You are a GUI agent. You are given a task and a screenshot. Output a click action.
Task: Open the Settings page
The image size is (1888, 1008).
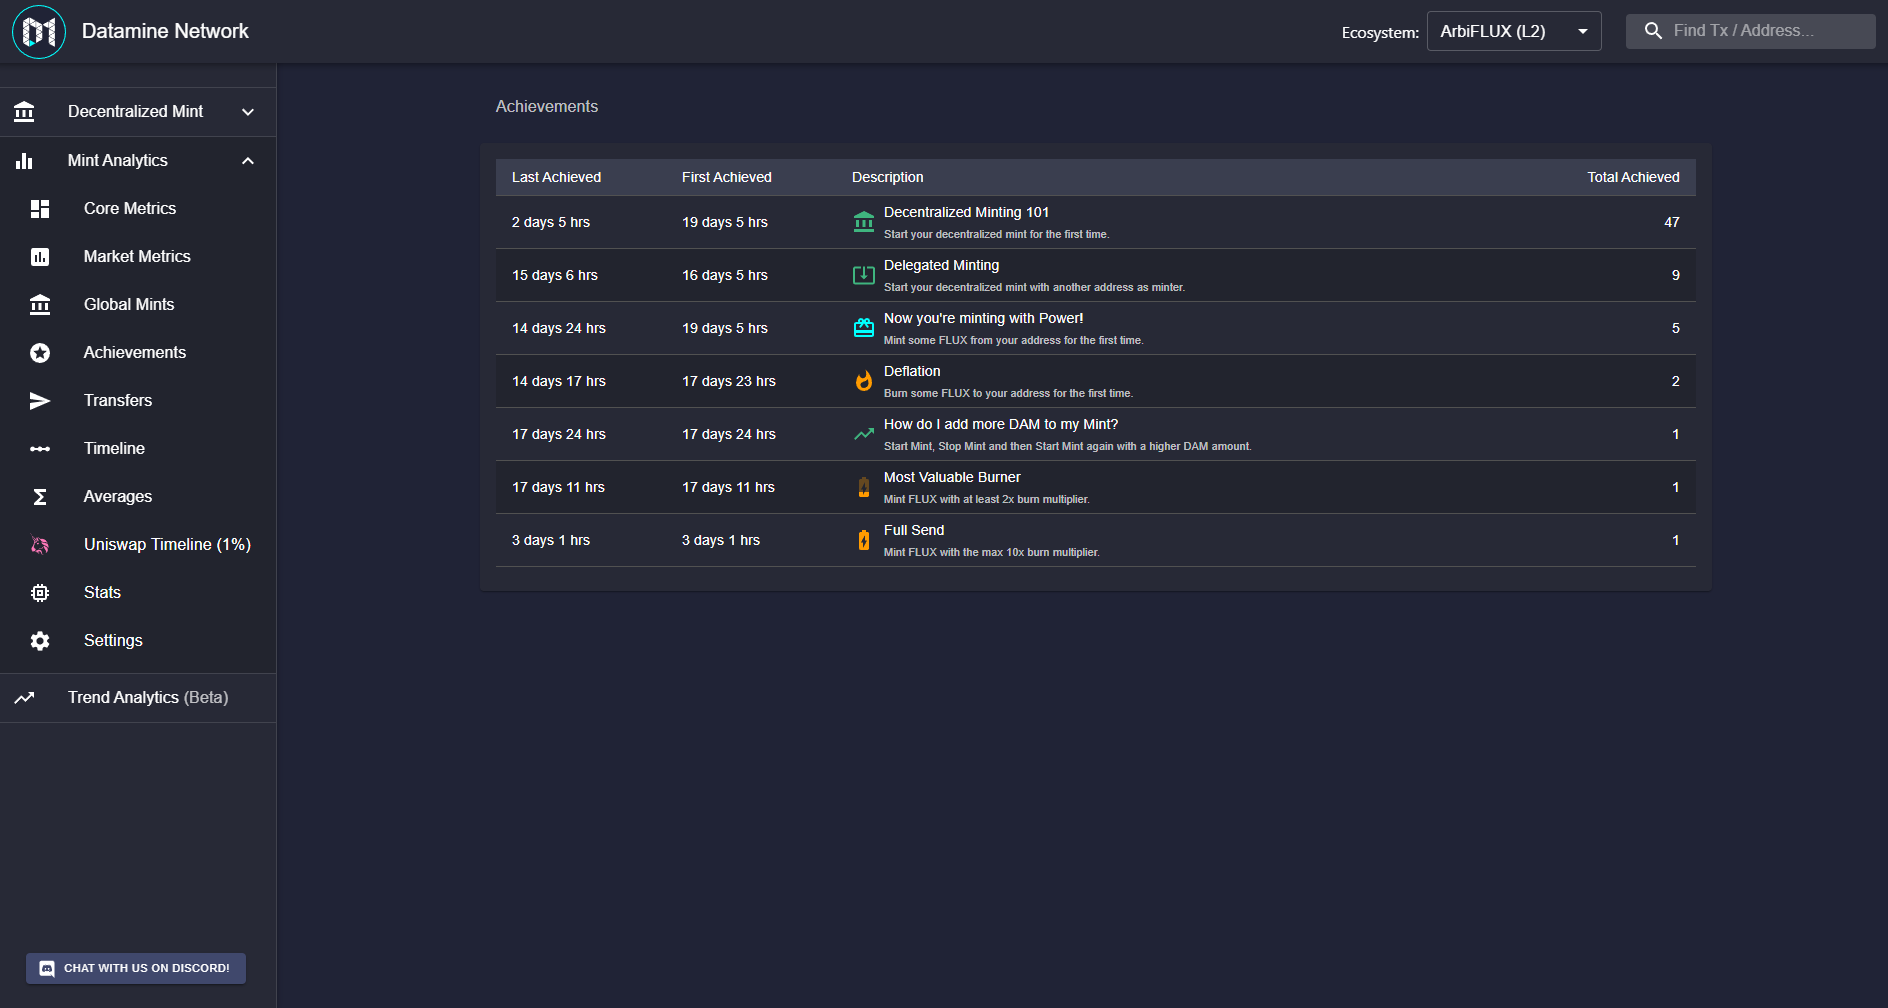point(138,640)
